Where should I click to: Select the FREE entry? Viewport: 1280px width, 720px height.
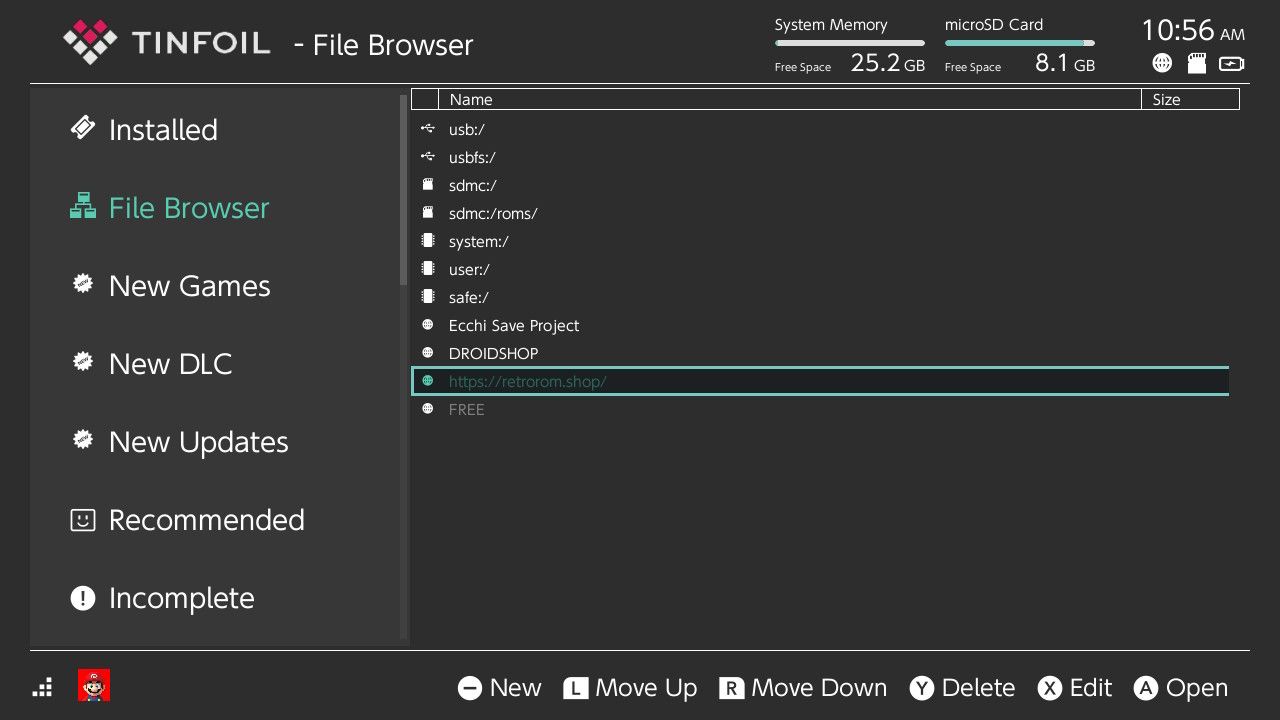click(820, 409)
